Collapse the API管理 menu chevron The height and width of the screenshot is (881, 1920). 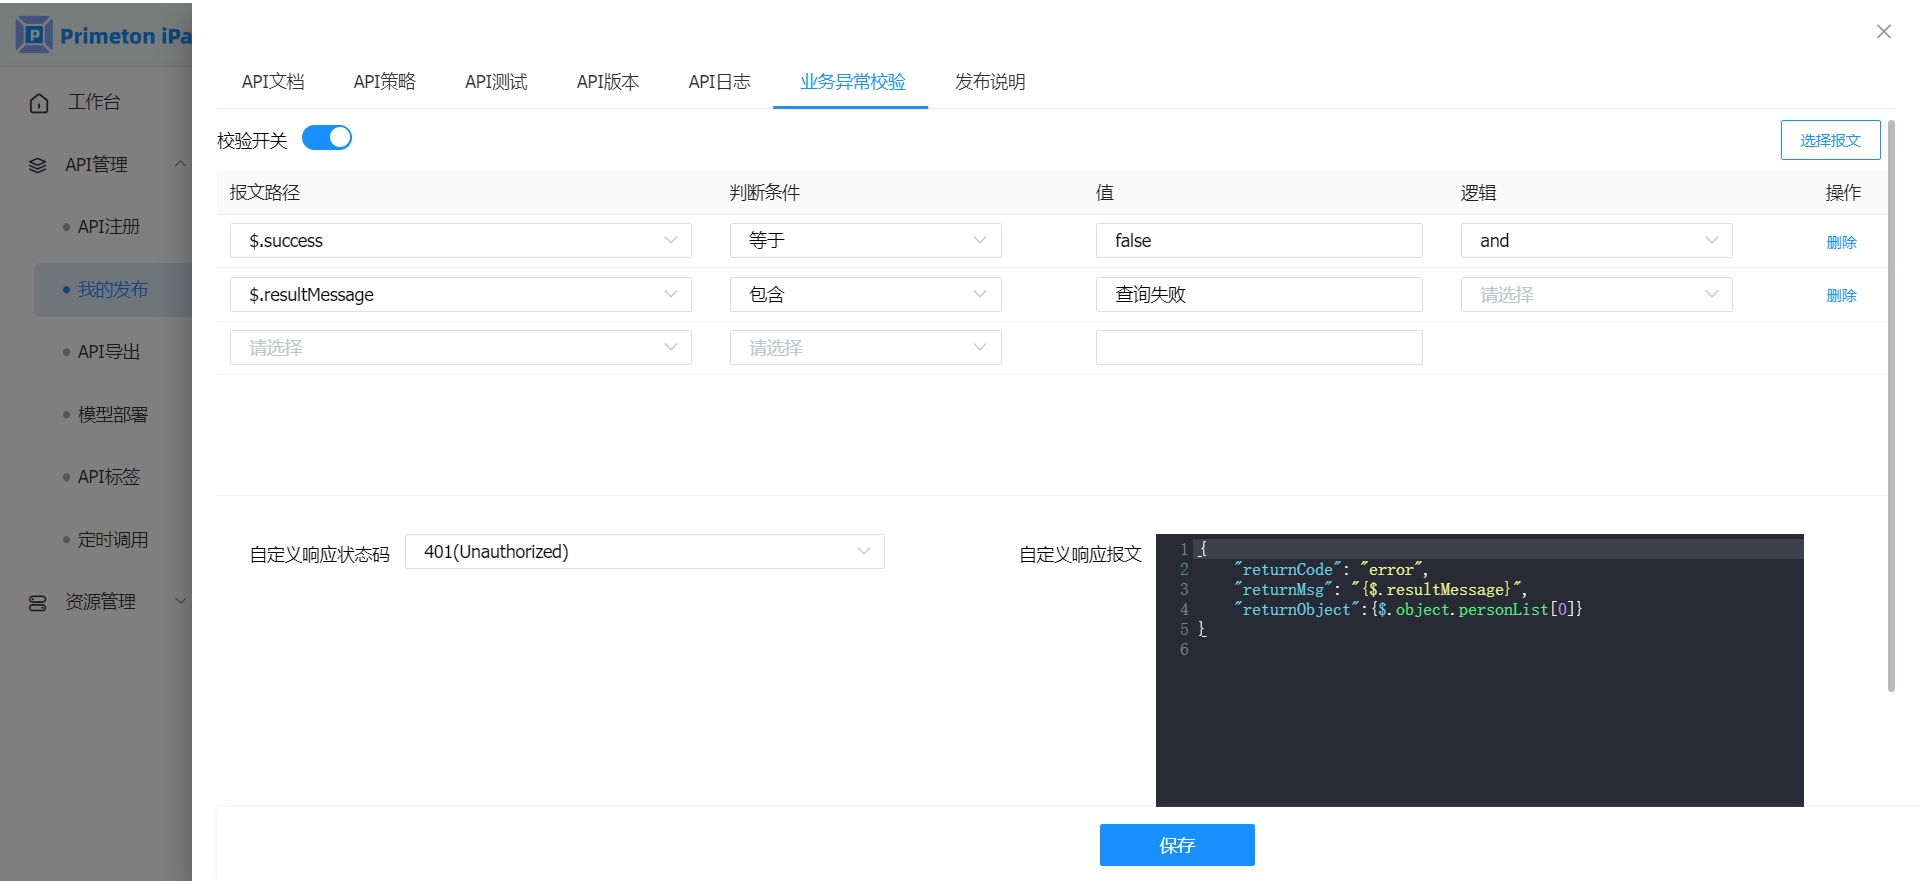(x=180, y=164)
